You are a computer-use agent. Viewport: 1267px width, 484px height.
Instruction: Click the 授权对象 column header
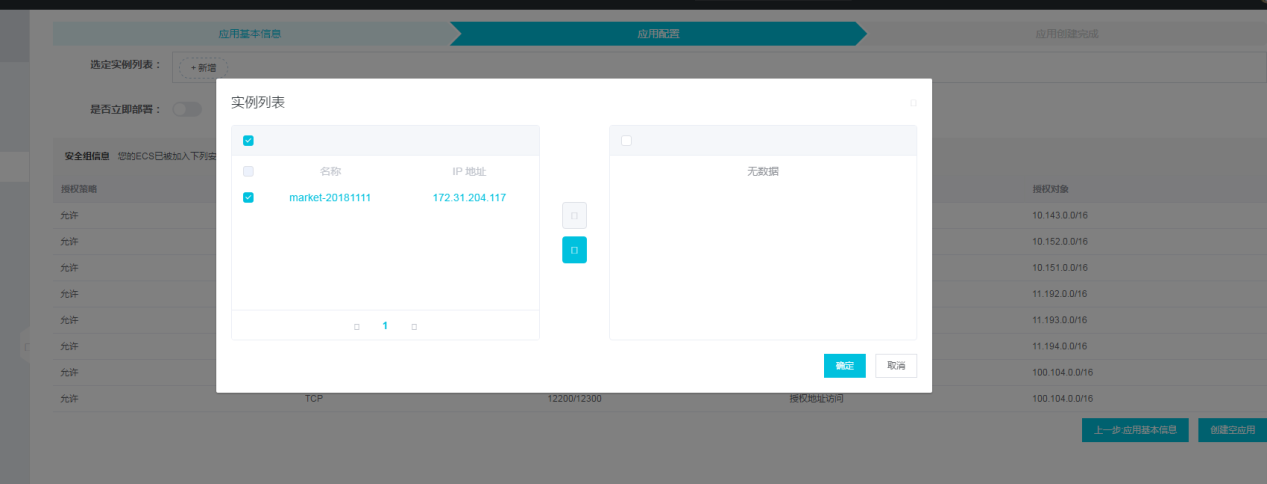[1051, 189]
